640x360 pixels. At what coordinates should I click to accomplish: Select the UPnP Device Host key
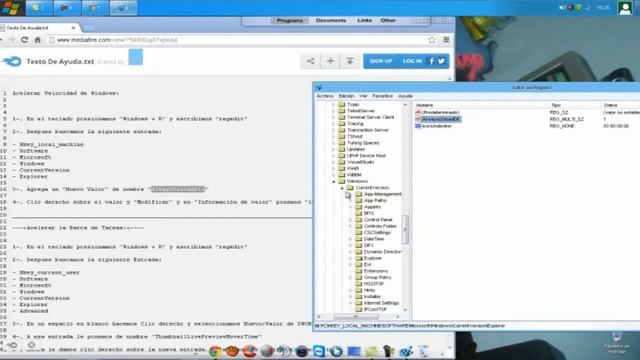pos(366,156)
